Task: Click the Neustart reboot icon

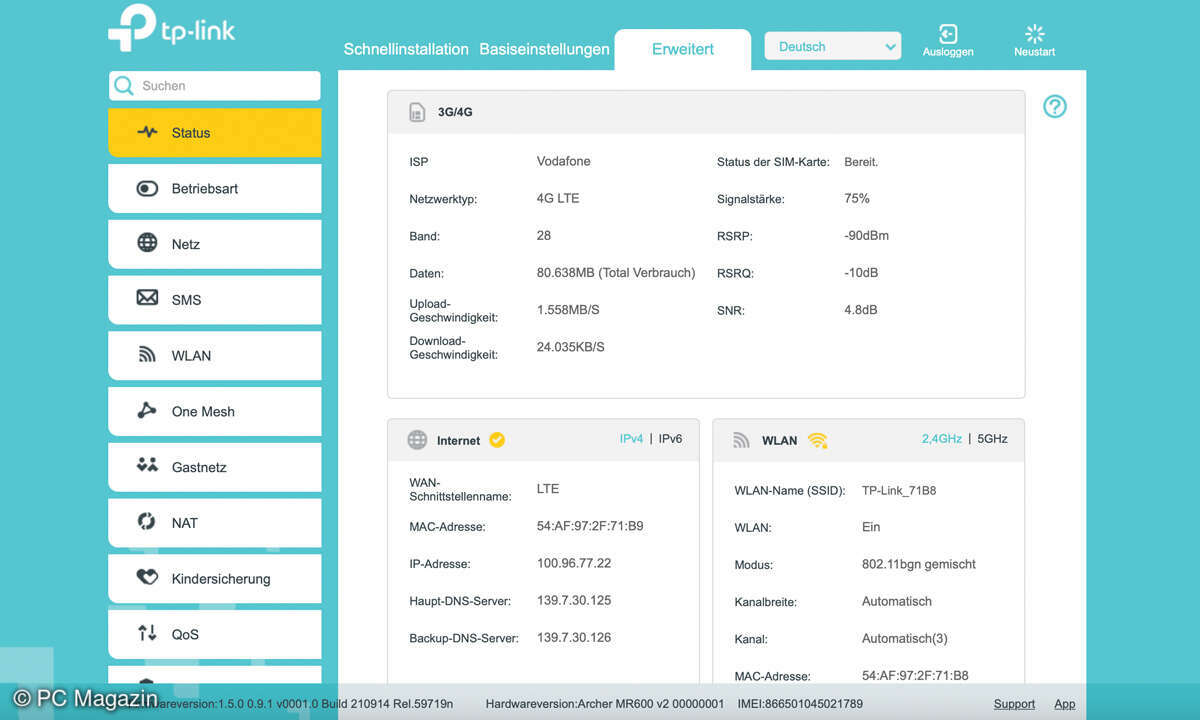Action: pyautogui.click(x=1034, y=36)
